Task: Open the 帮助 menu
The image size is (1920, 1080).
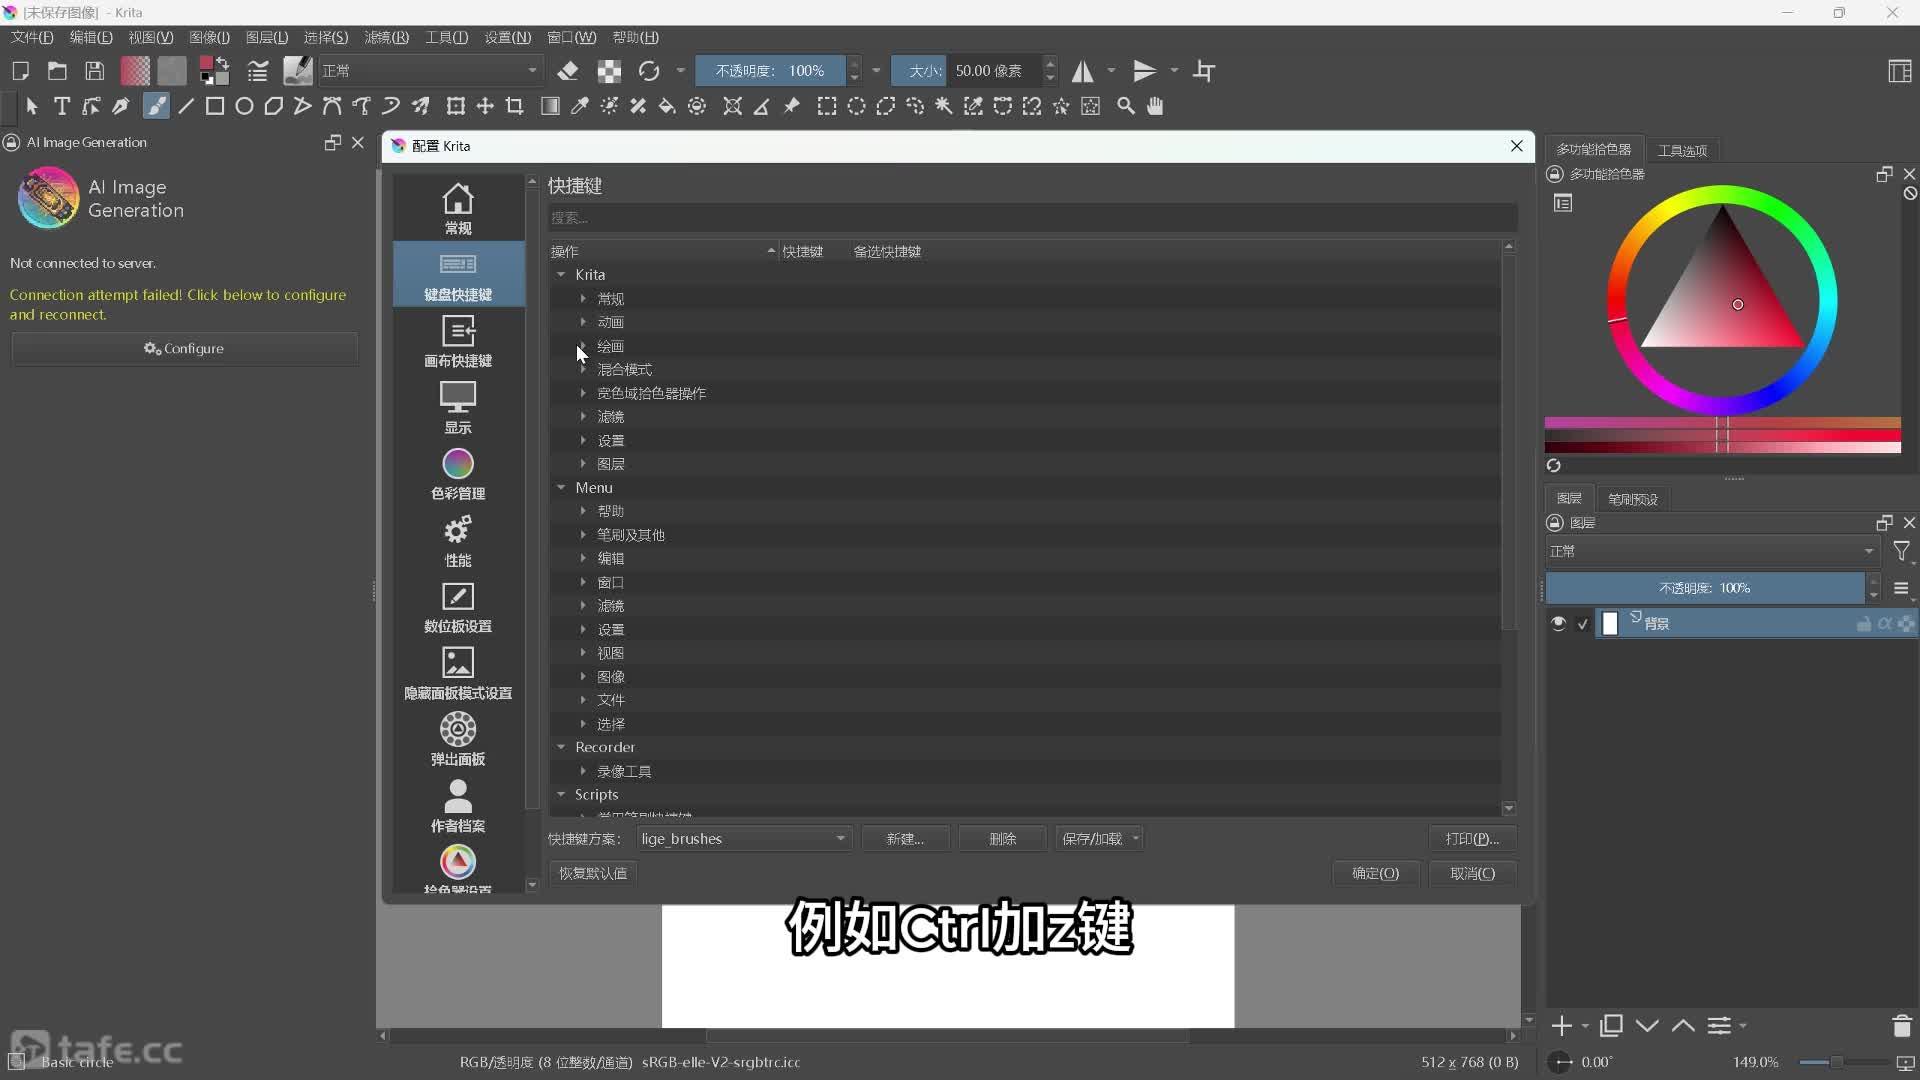Action: click(x=635, y=37)
